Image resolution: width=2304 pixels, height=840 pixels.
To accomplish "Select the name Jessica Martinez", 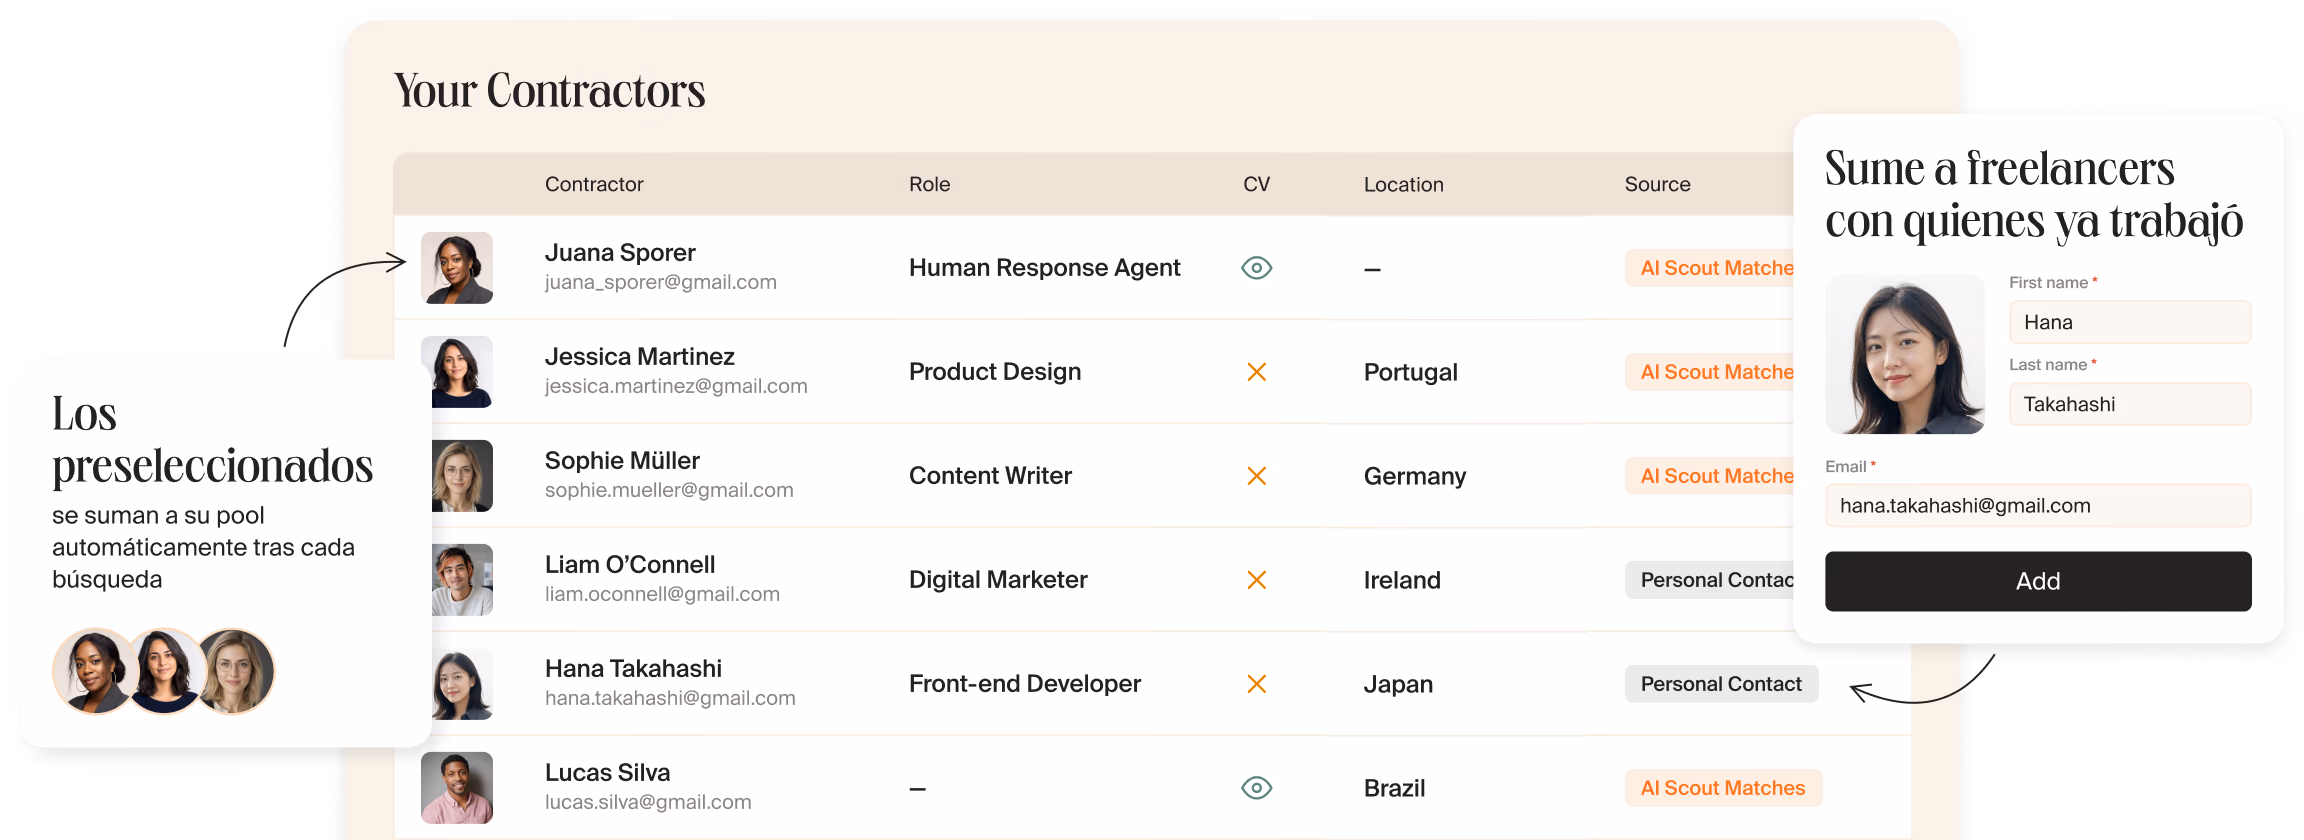I will [640, 357].
